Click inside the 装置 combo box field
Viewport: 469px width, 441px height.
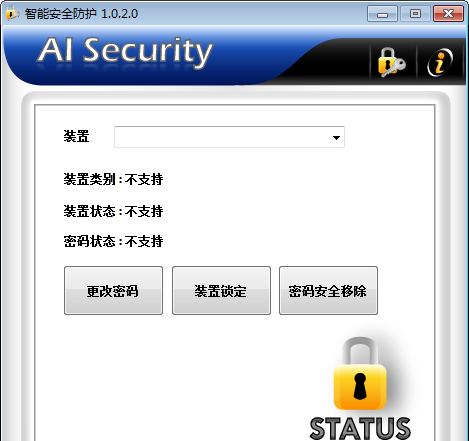click(229, 137)
